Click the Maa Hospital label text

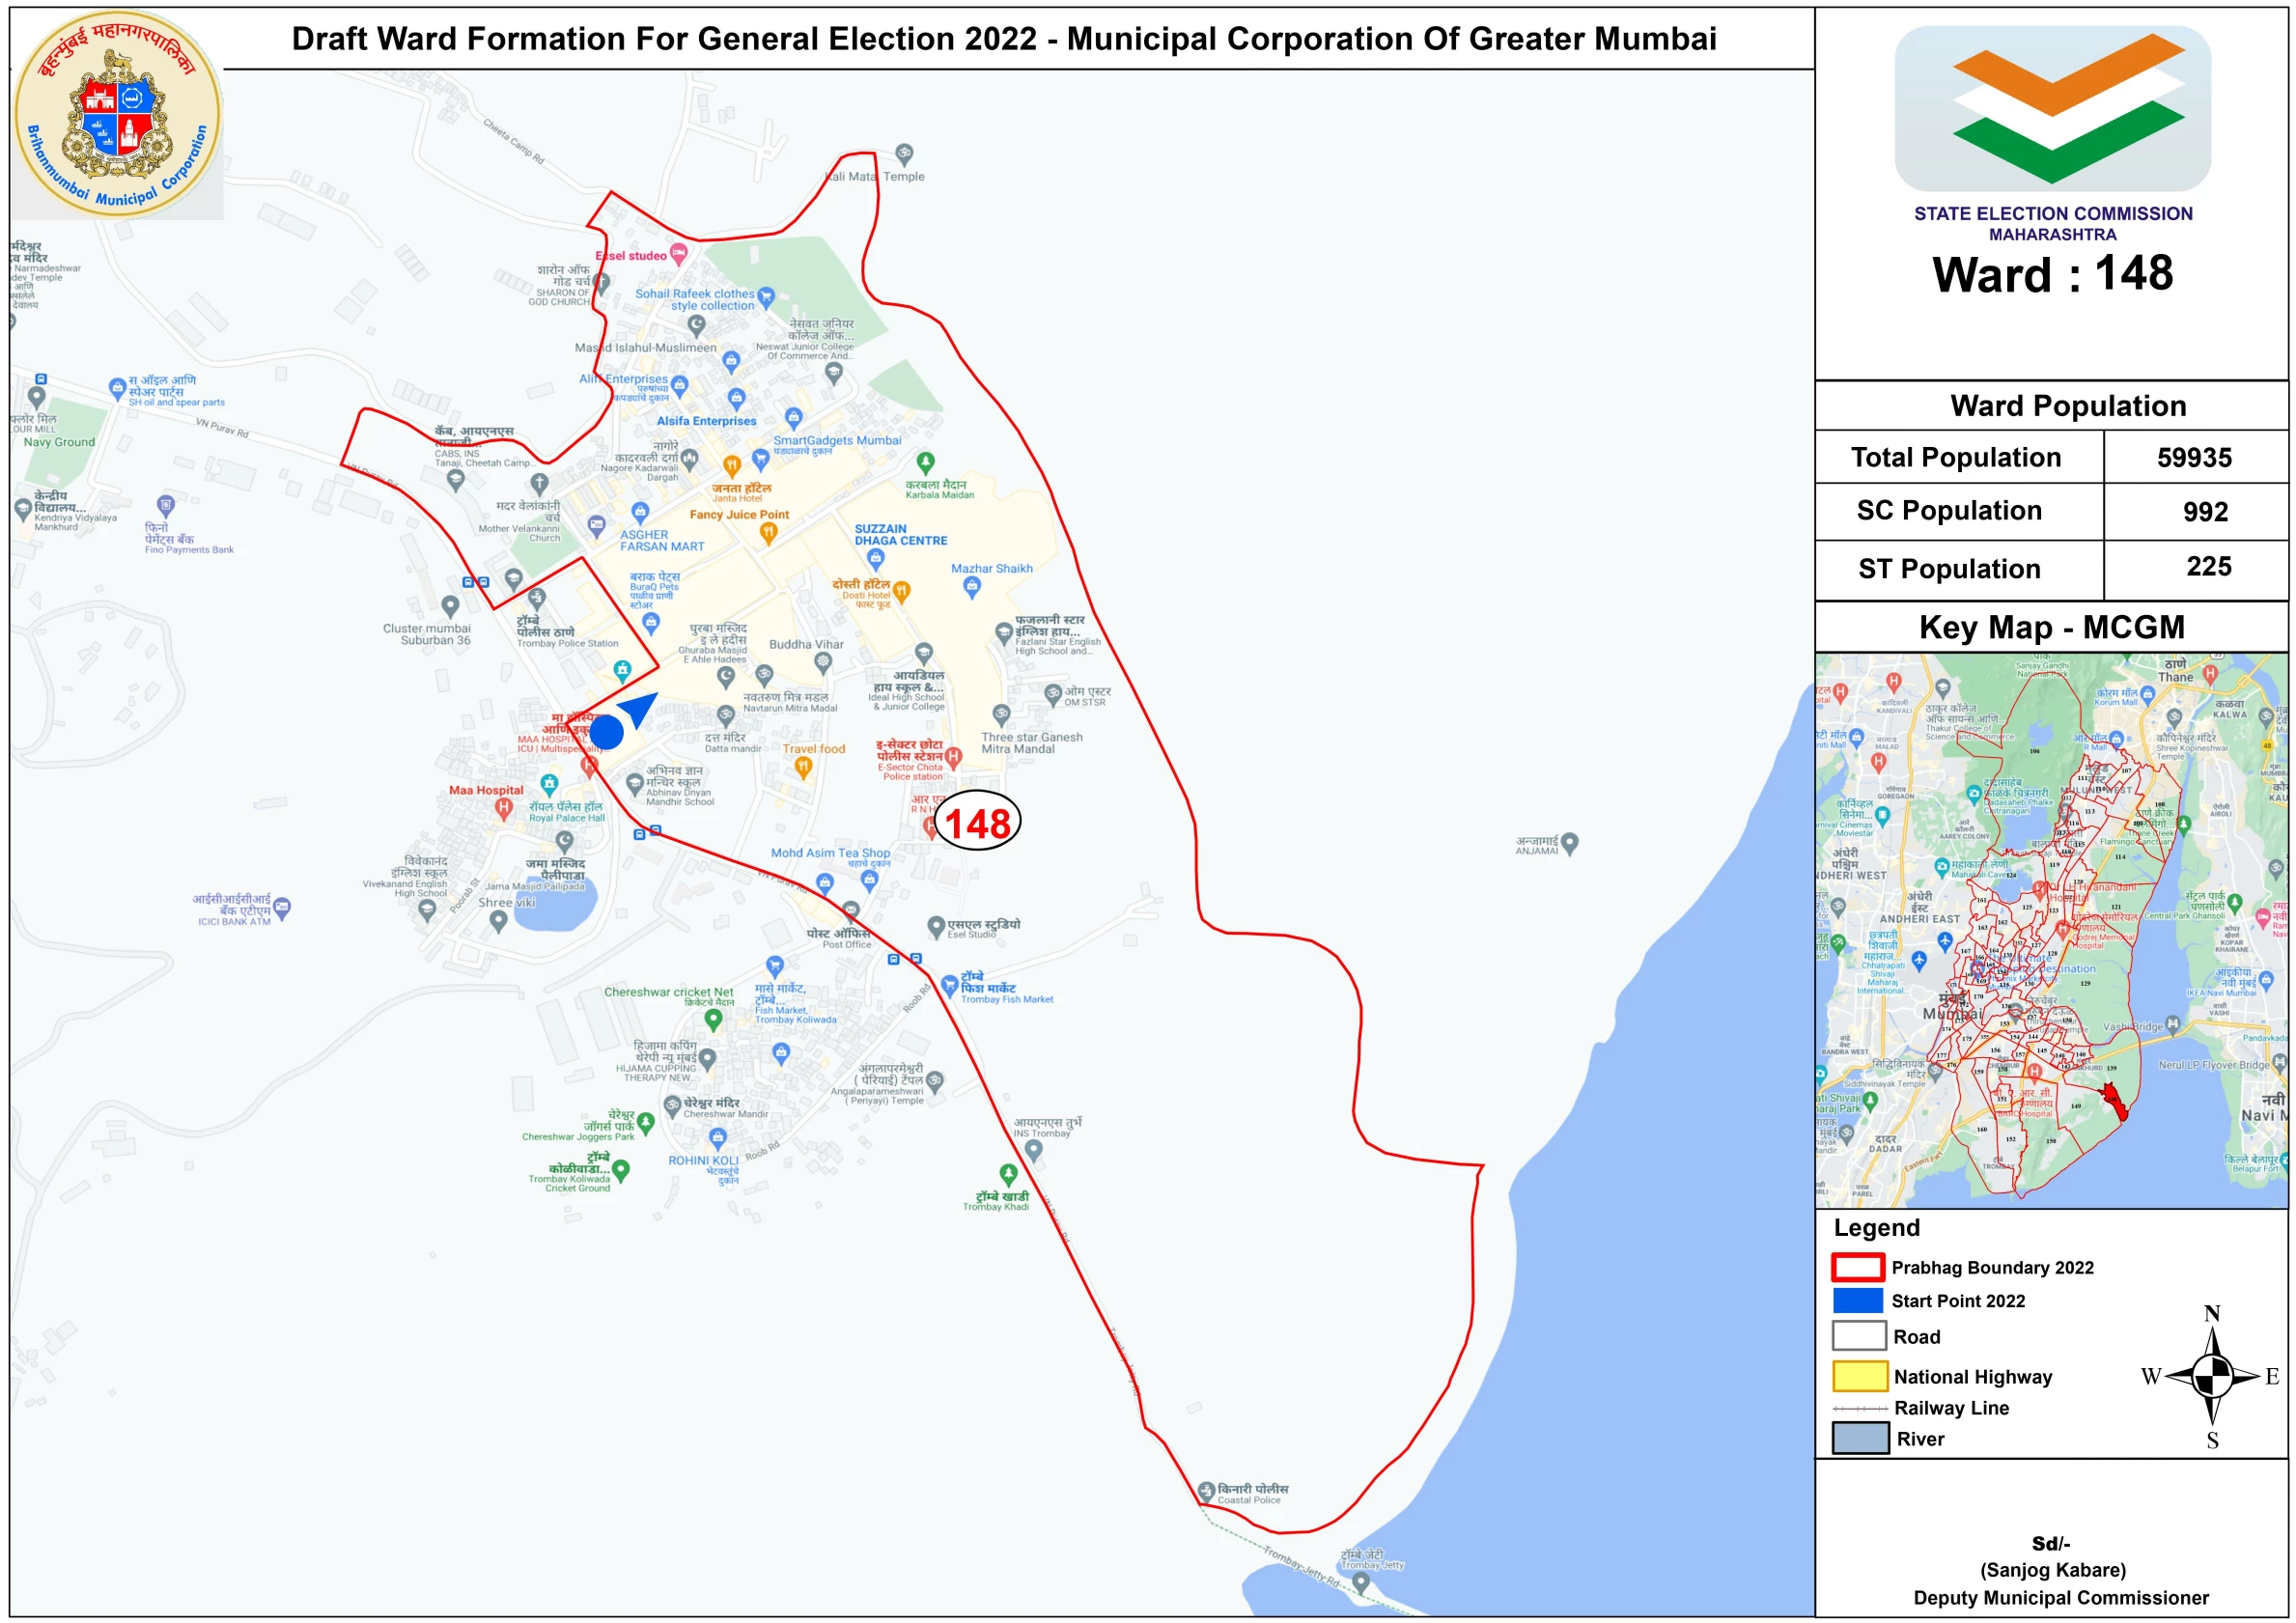click(485, 790)
